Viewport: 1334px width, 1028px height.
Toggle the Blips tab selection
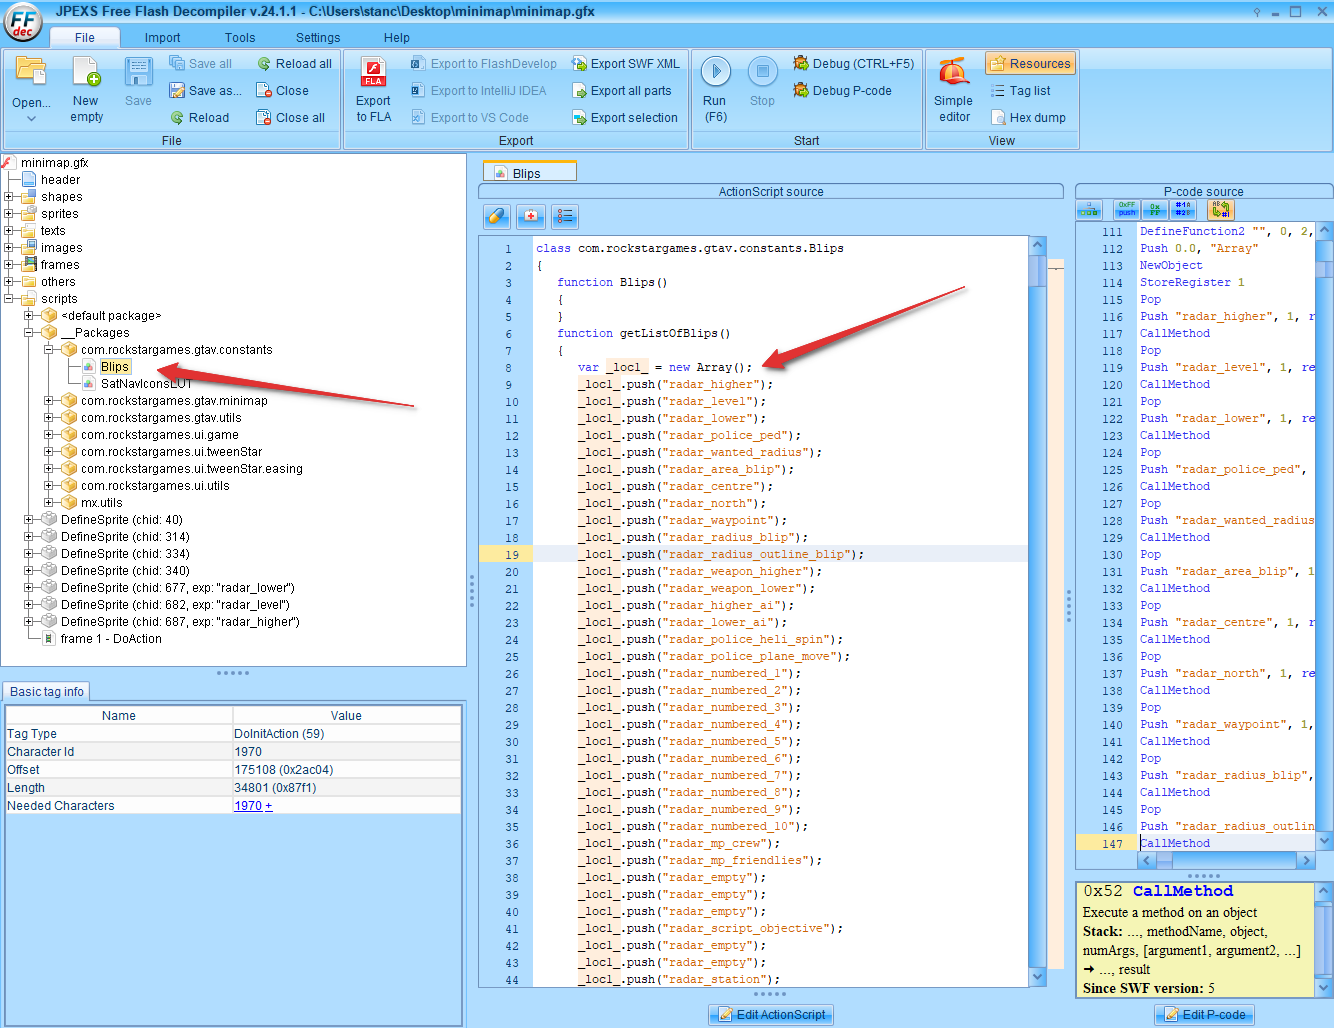(x=529, y=170)
